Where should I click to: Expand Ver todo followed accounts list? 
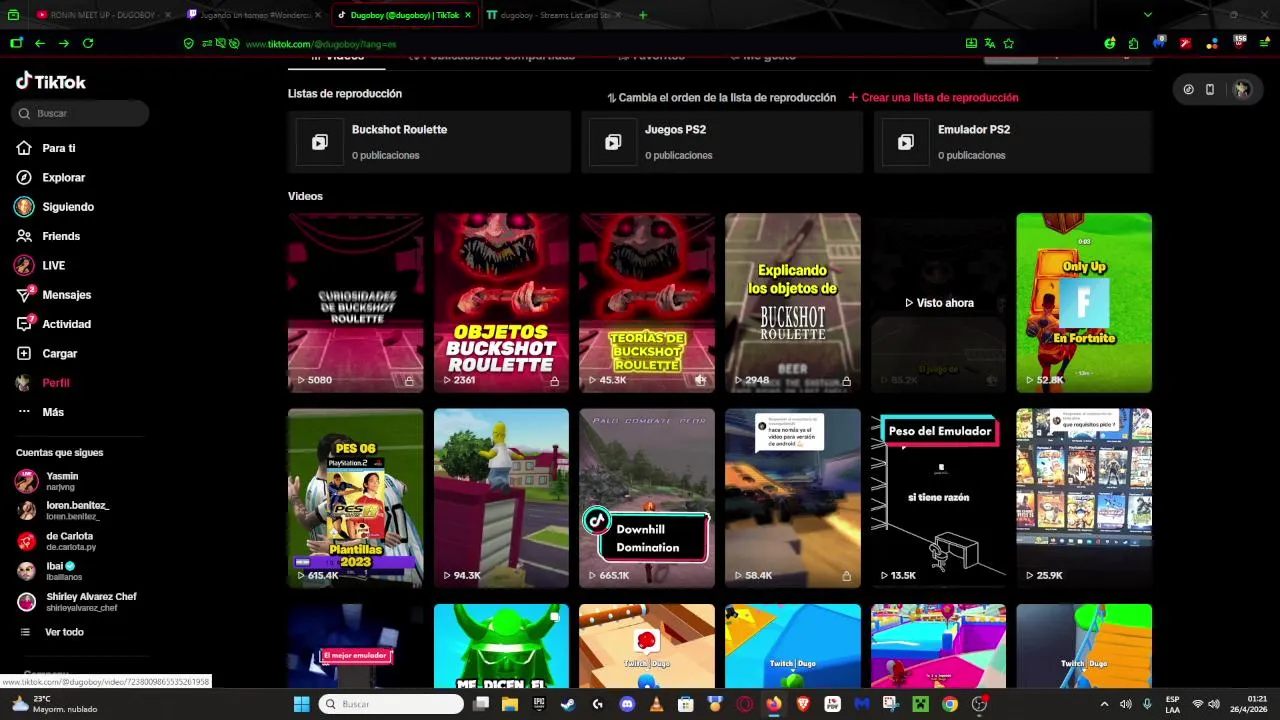52,632
